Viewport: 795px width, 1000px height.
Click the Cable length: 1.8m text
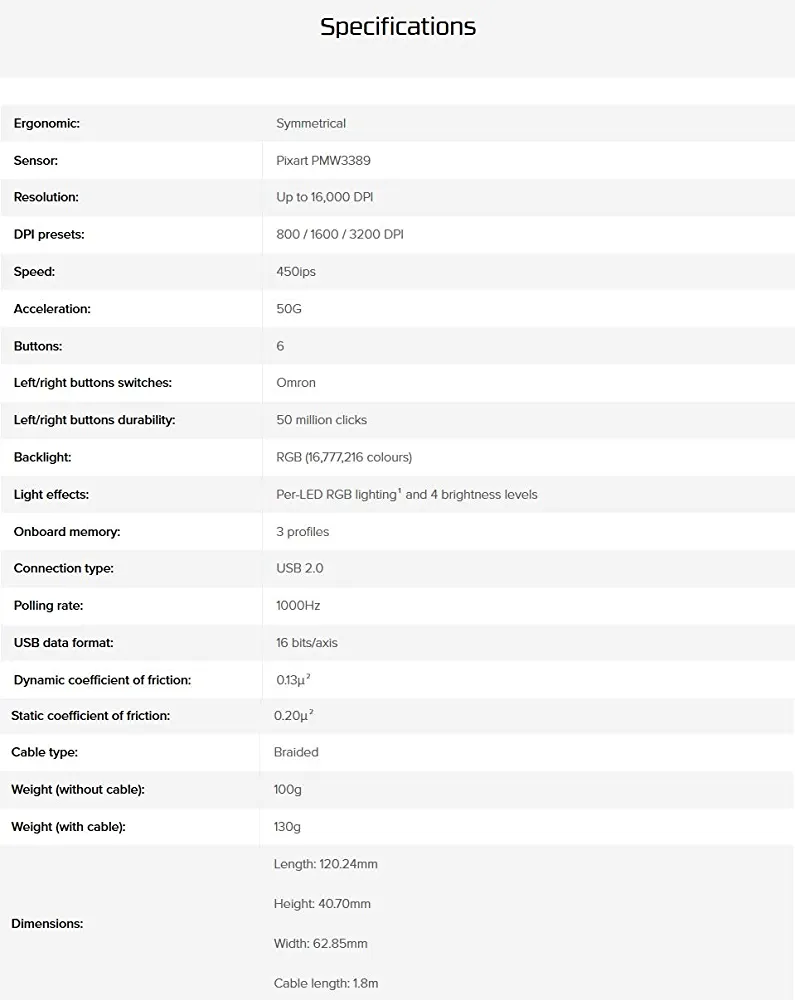pyautogui.click(x=325, y=983)
